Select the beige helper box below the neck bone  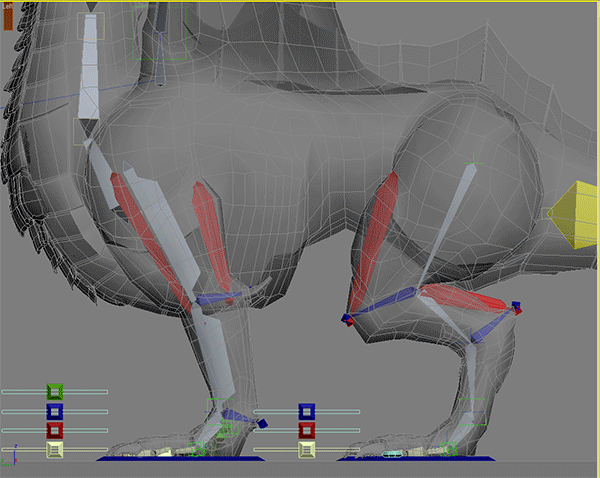click(x=86, y=132)
